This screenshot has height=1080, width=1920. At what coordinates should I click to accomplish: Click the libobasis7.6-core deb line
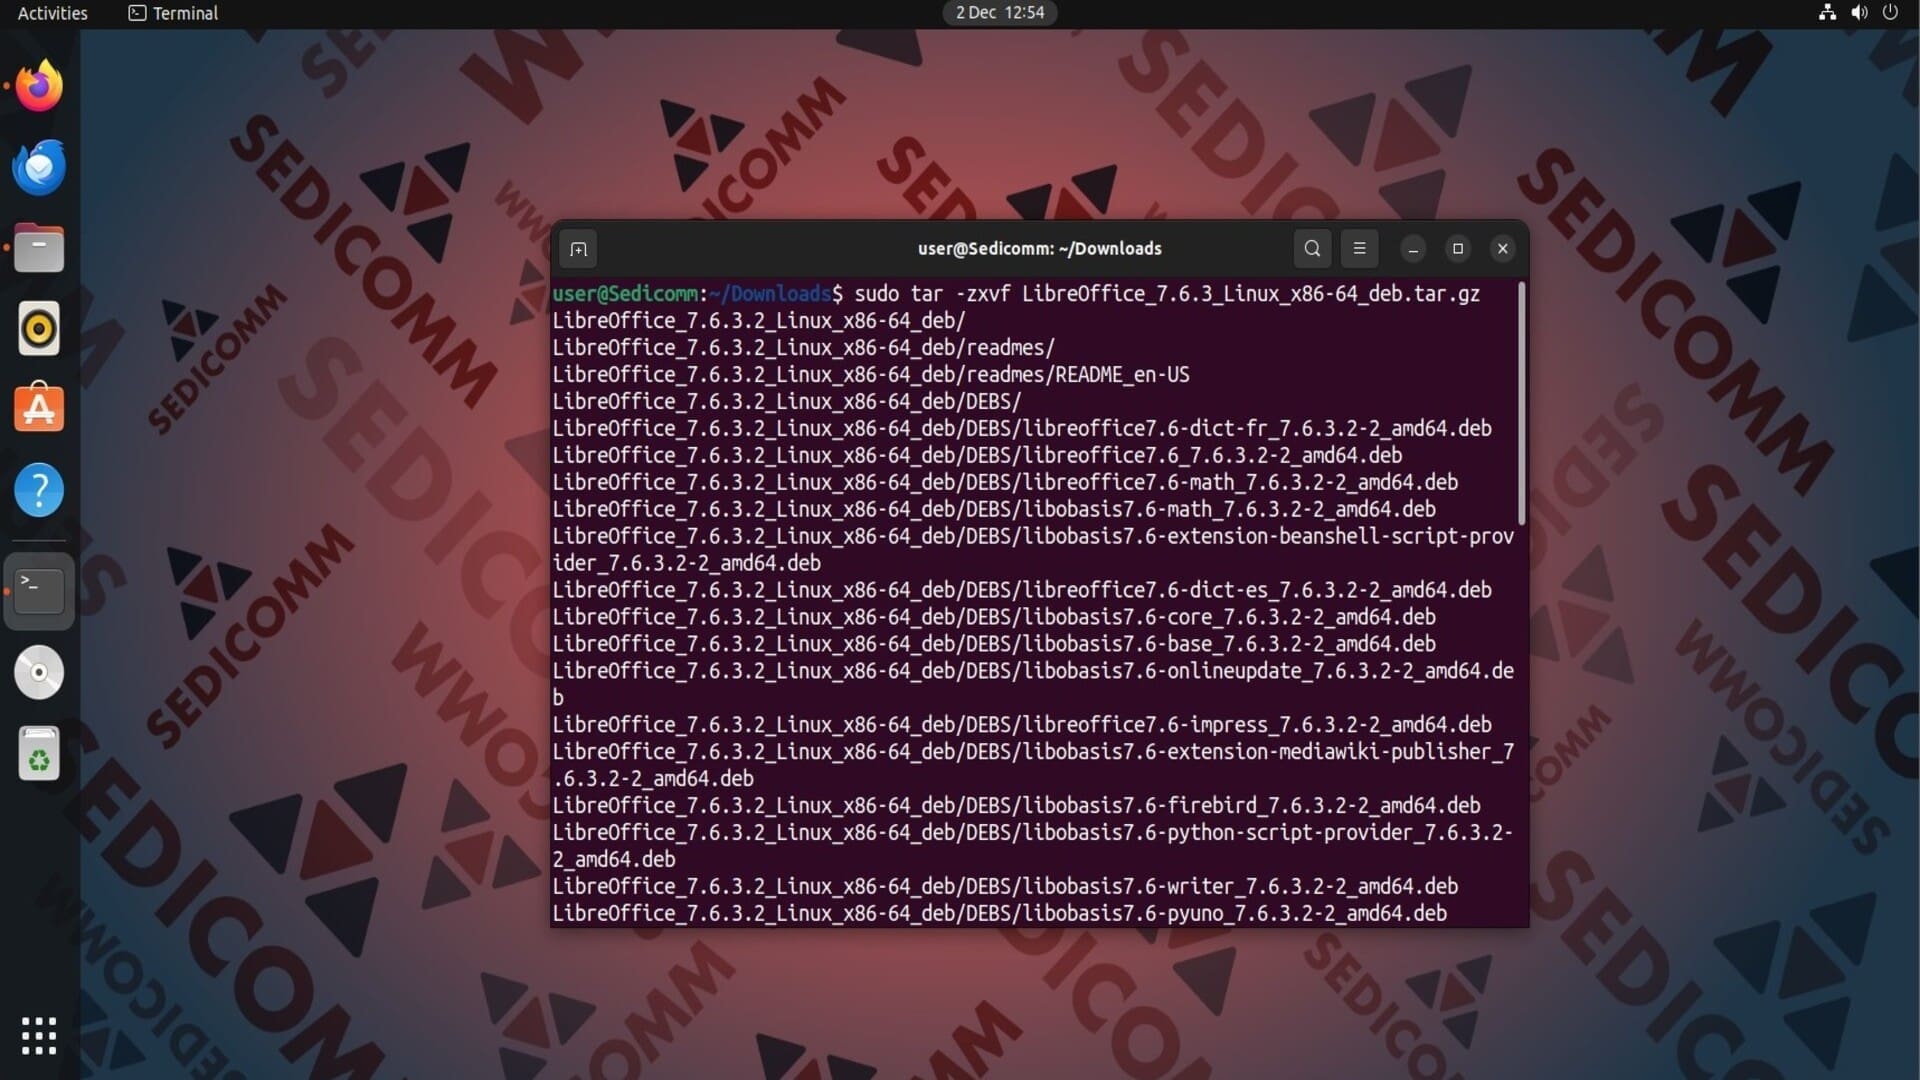tap(994, 618)
